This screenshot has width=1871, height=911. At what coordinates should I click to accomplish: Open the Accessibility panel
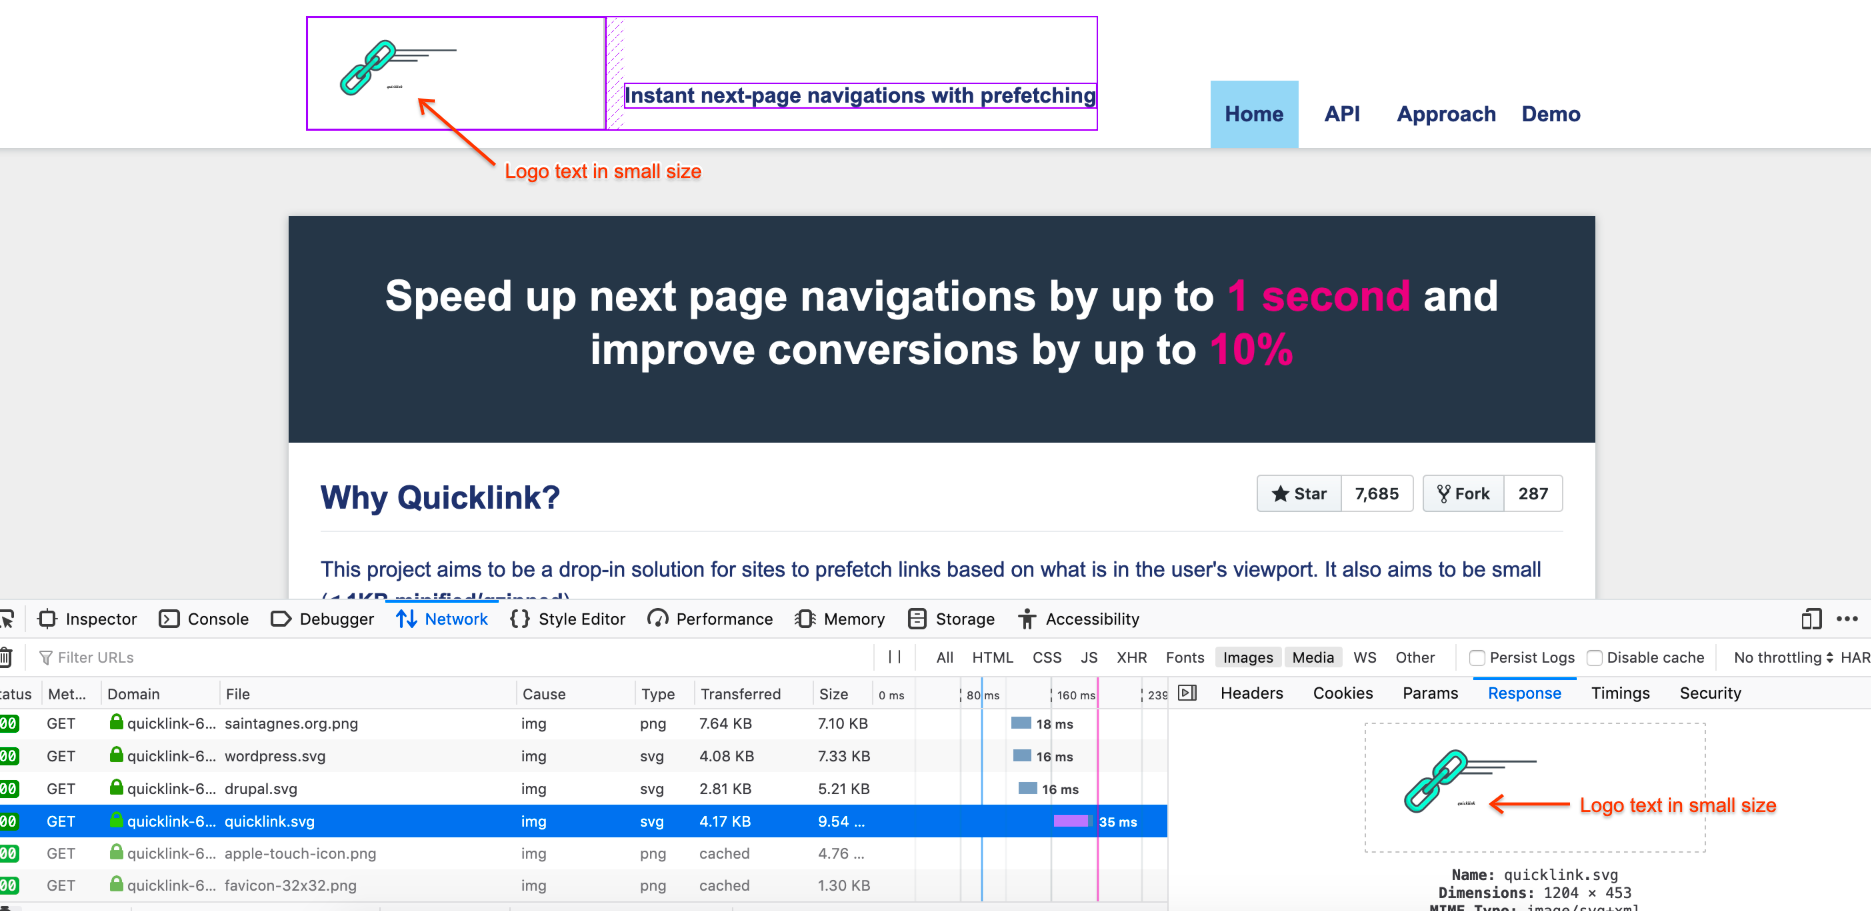click(1079, 619)
